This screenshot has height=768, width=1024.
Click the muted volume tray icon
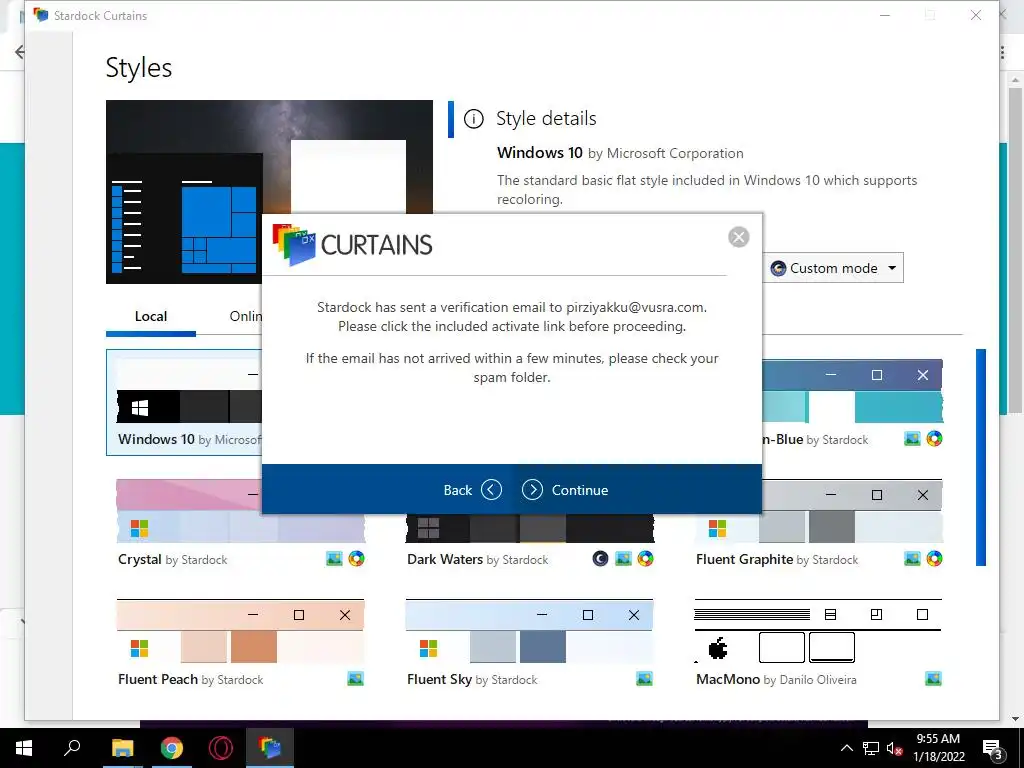click(895, 748)
